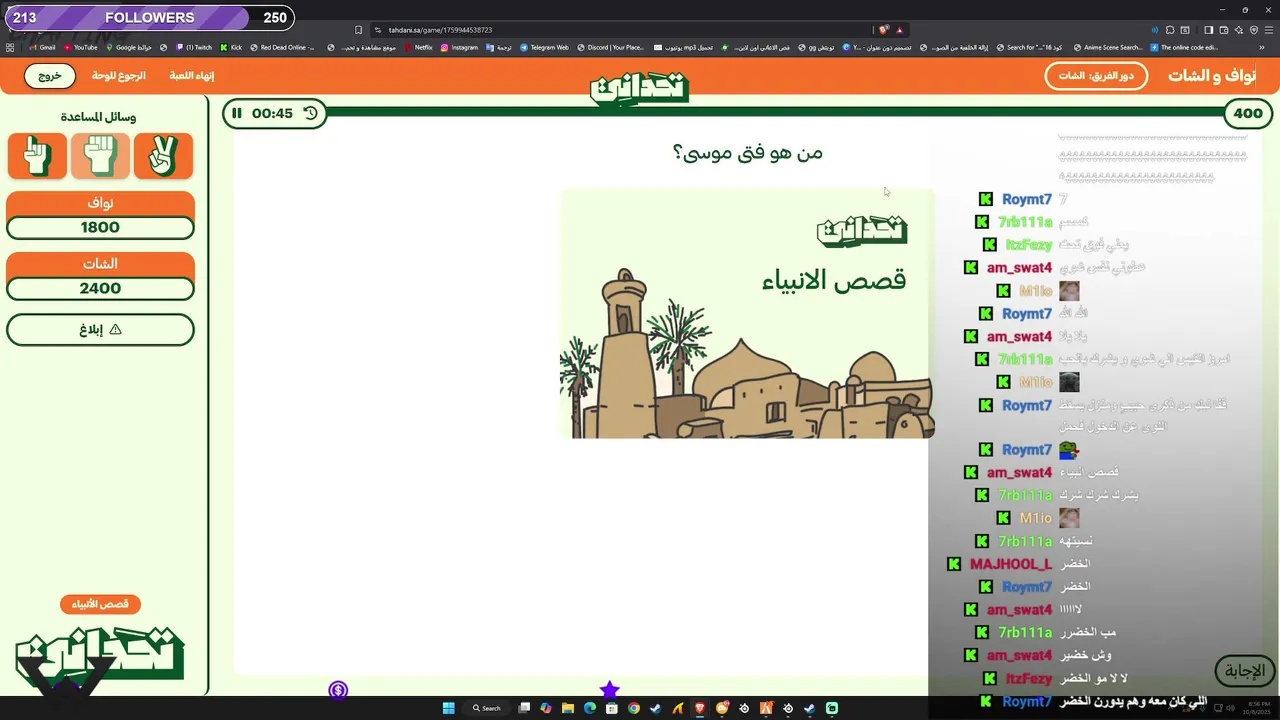
Task: Click إنهاء اللعبة to end the game
Action: [192, 76]
